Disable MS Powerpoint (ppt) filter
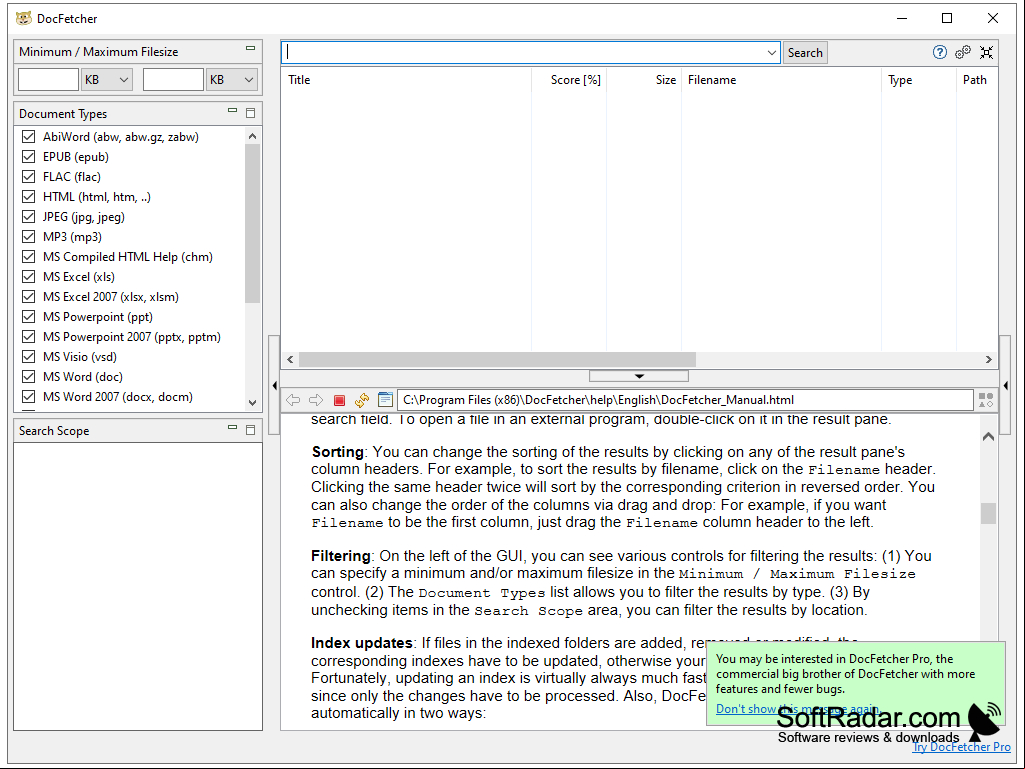 [x=28, y=316]
